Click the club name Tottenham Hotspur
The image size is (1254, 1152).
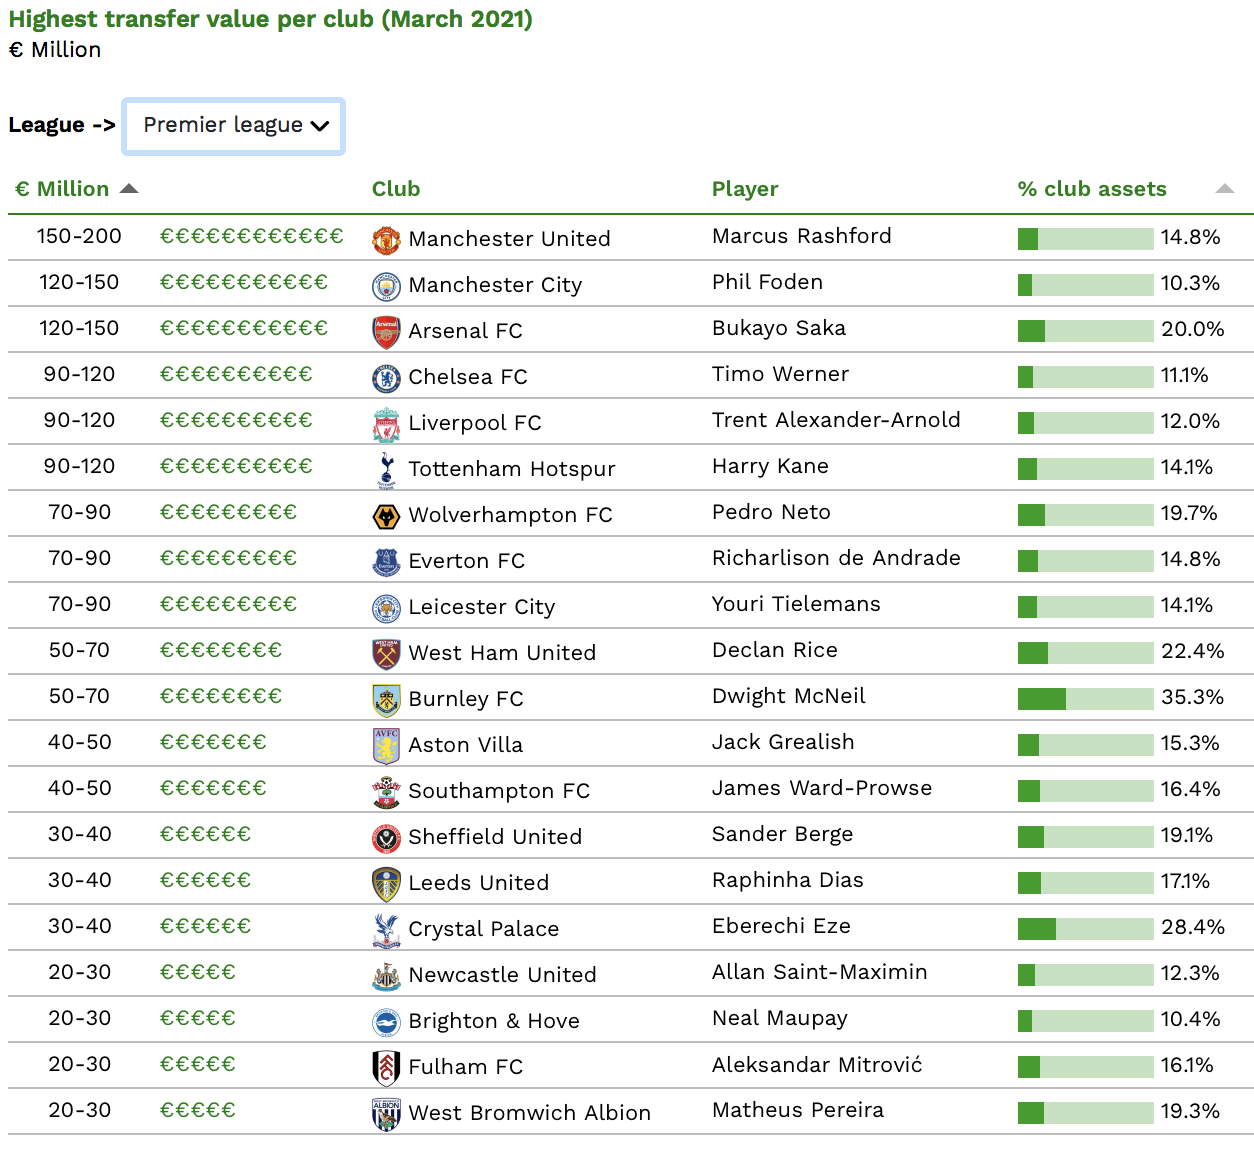click(512, 469)
